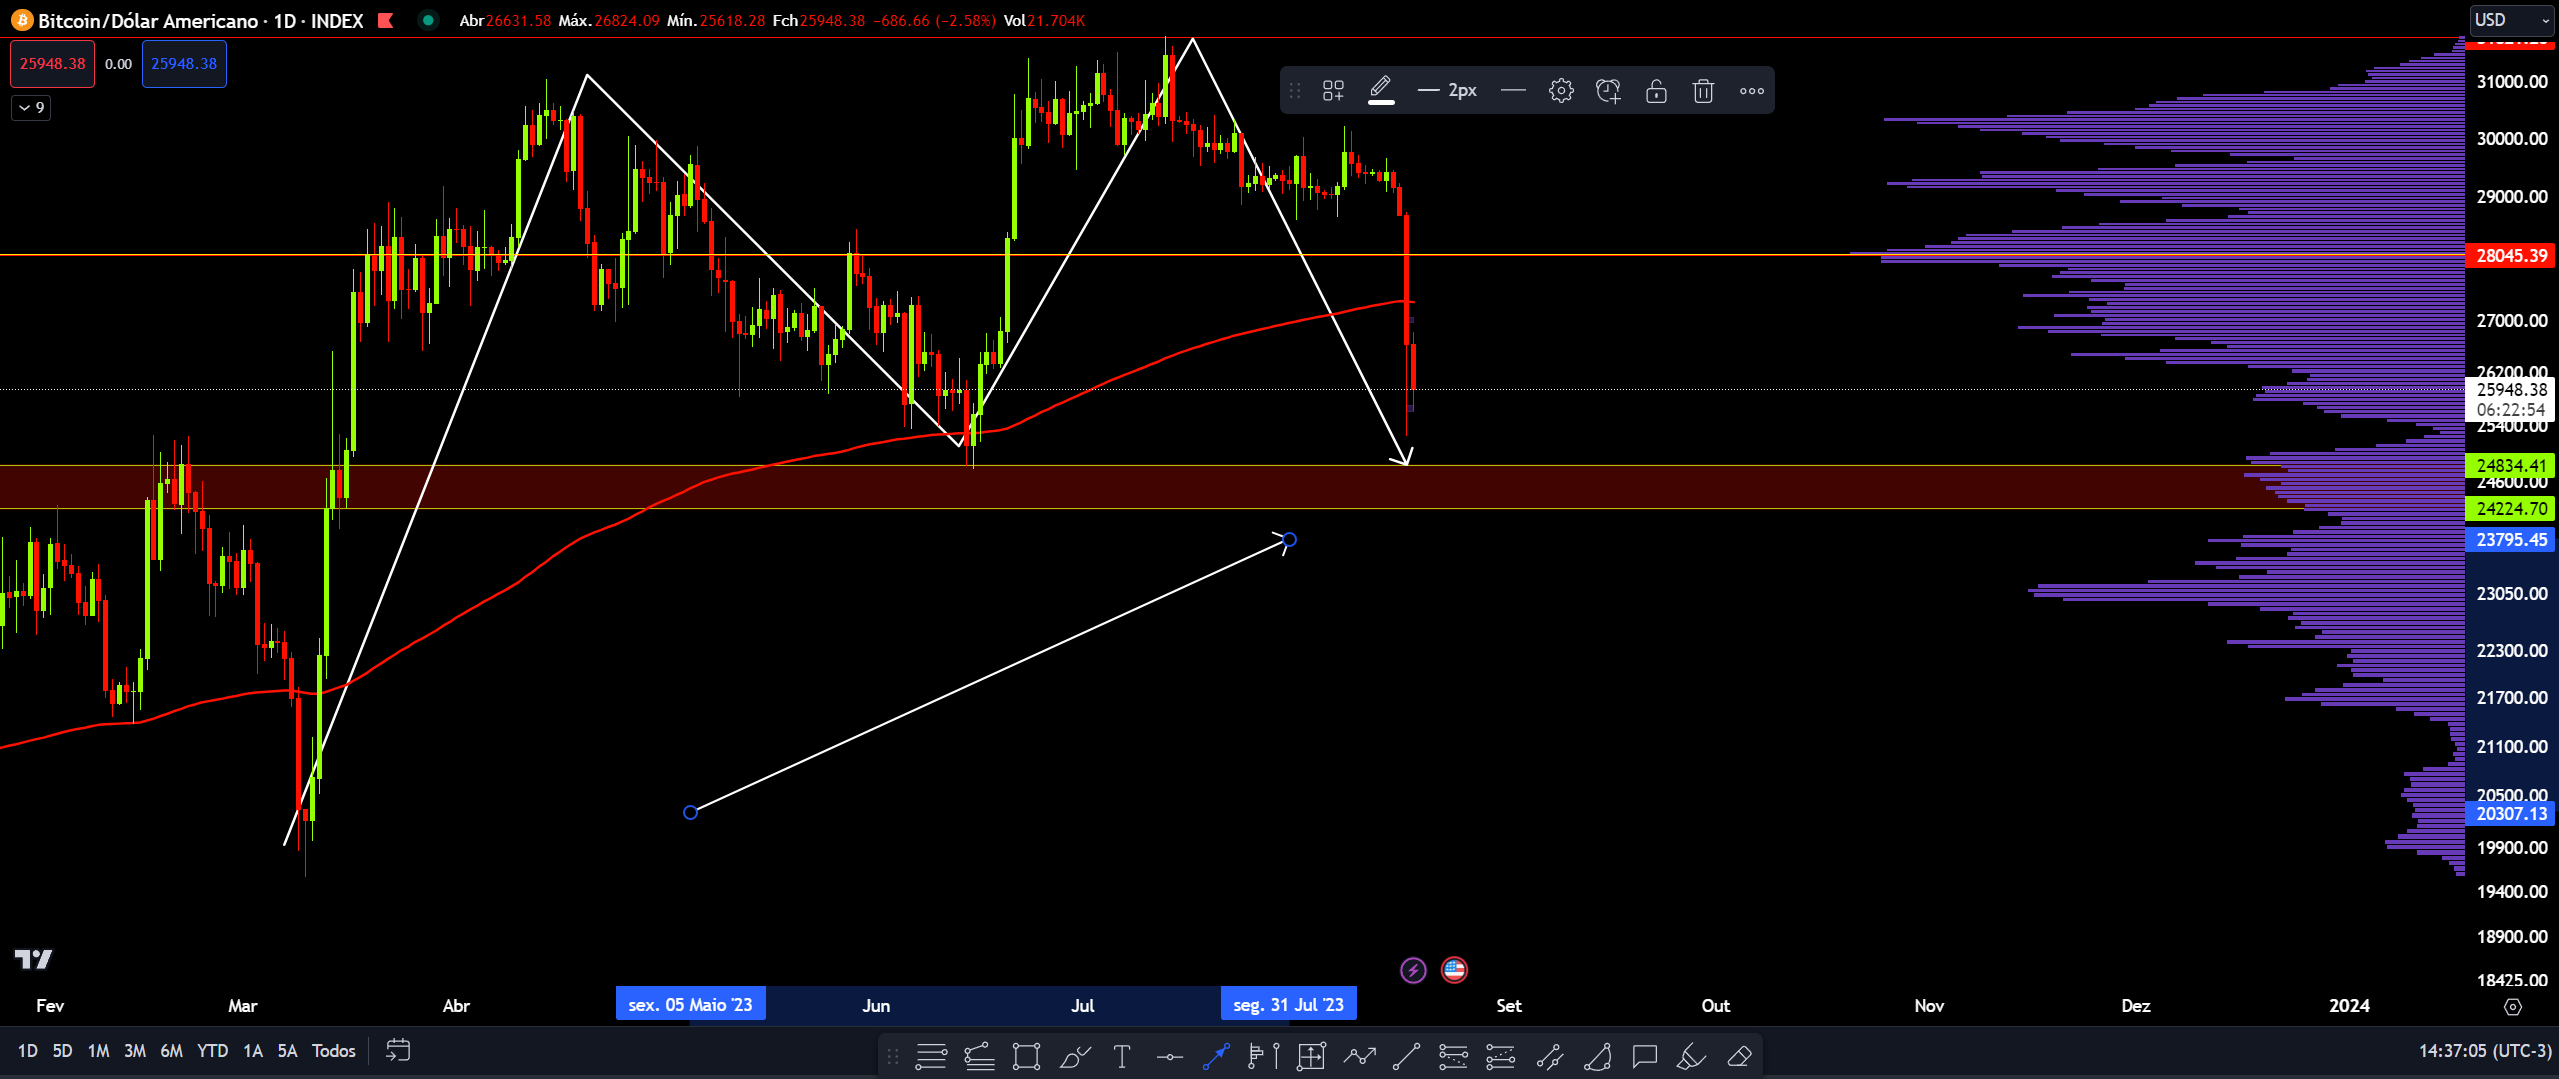Set time range to 6M
This screenshot has height=1079, width=2559.
[171, 1051]
